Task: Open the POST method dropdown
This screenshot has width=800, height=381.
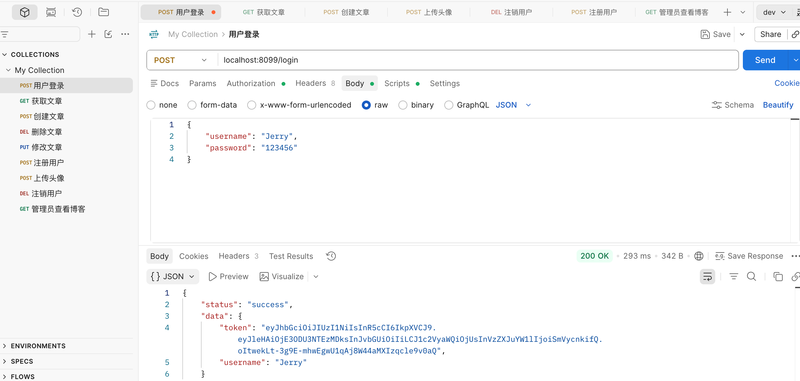Action: 181,60
